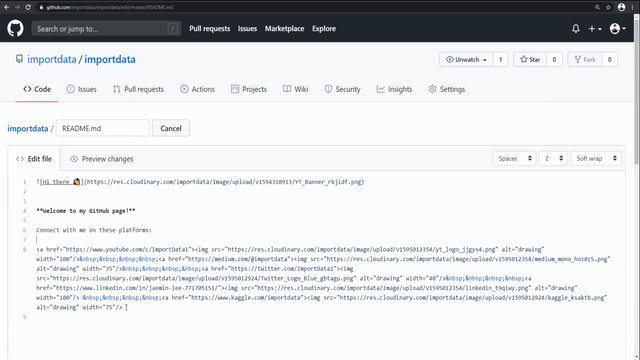Switch to the Settings tab
This screenshot has height=360, width=640.
pyautogui.click(x=447, y=89)
